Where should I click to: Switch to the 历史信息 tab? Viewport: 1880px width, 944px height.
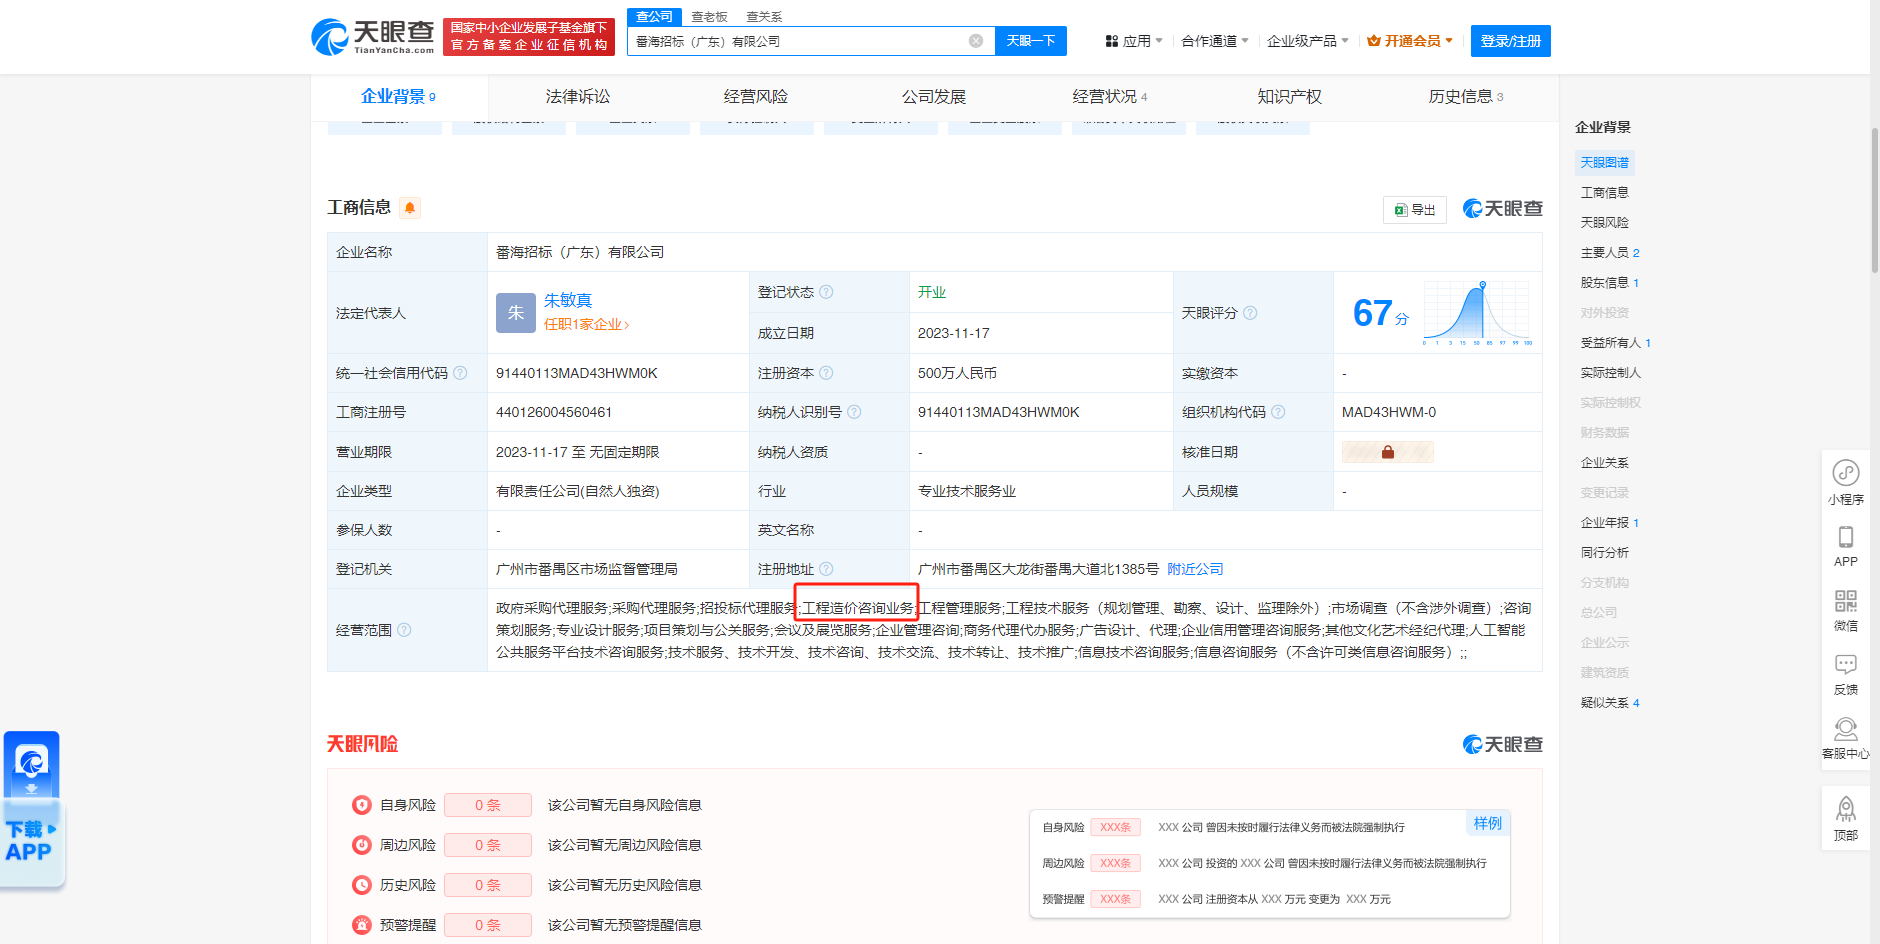(x=1466, y=97)
